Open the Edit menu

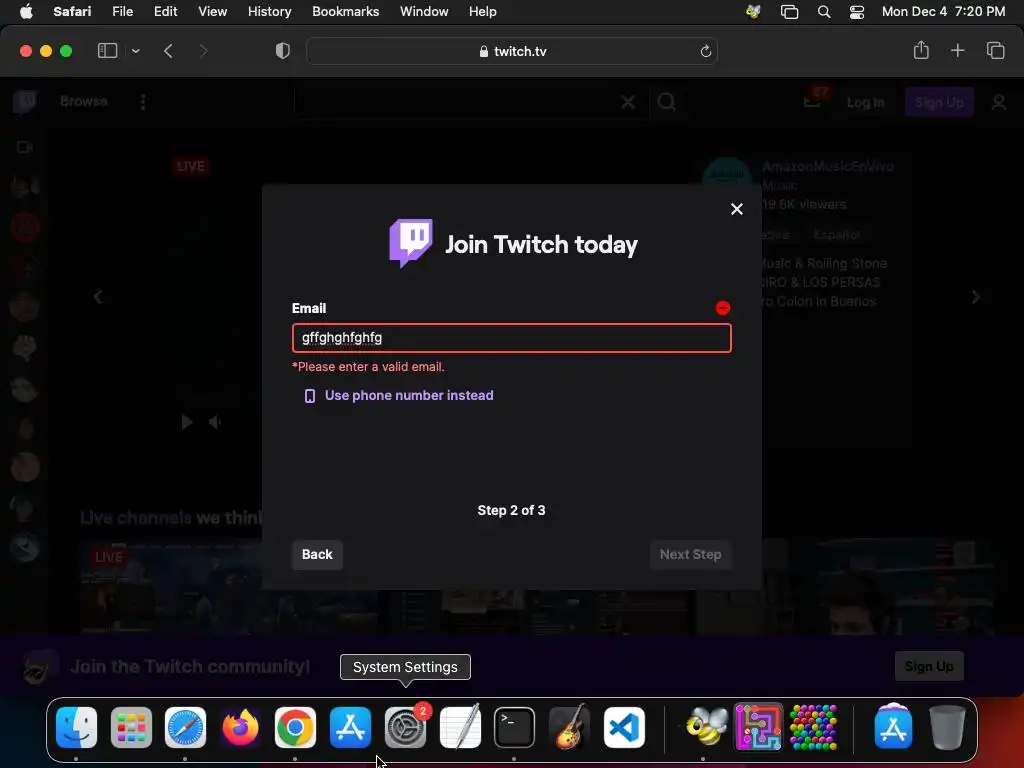point(165,12)
